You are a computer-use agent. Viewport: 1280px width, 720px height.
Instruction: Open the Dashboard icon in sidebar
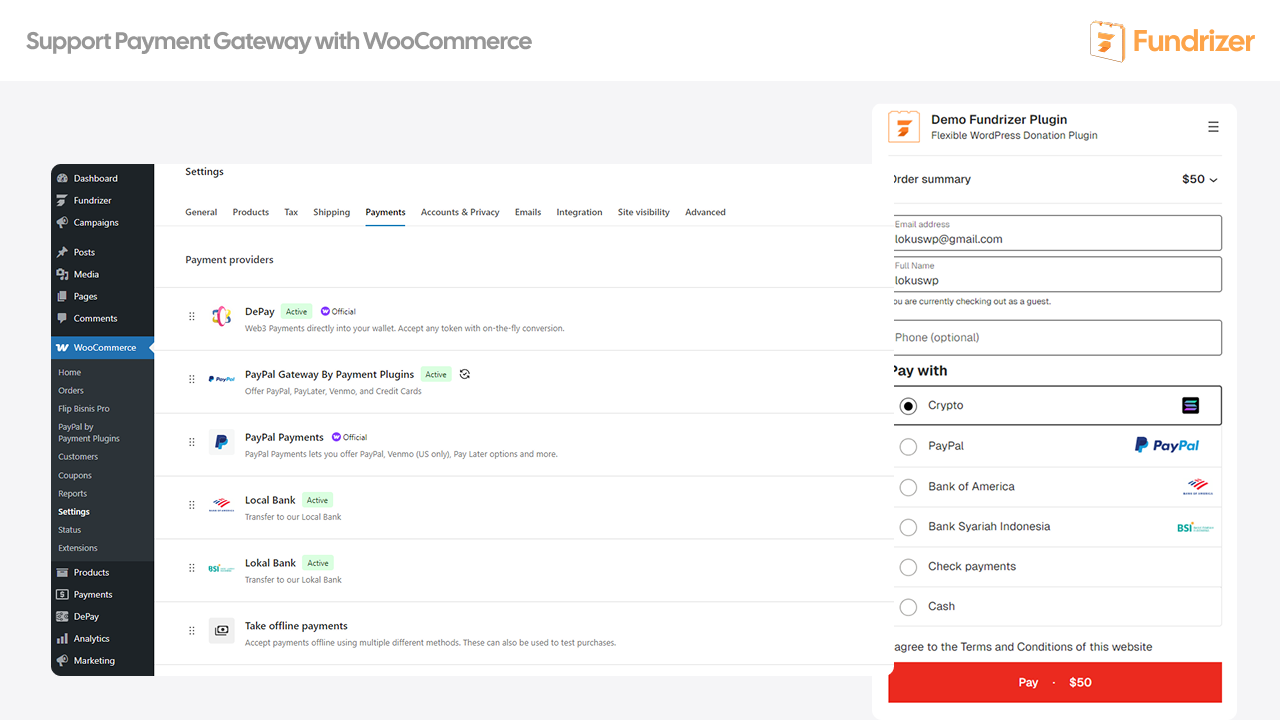63,178
